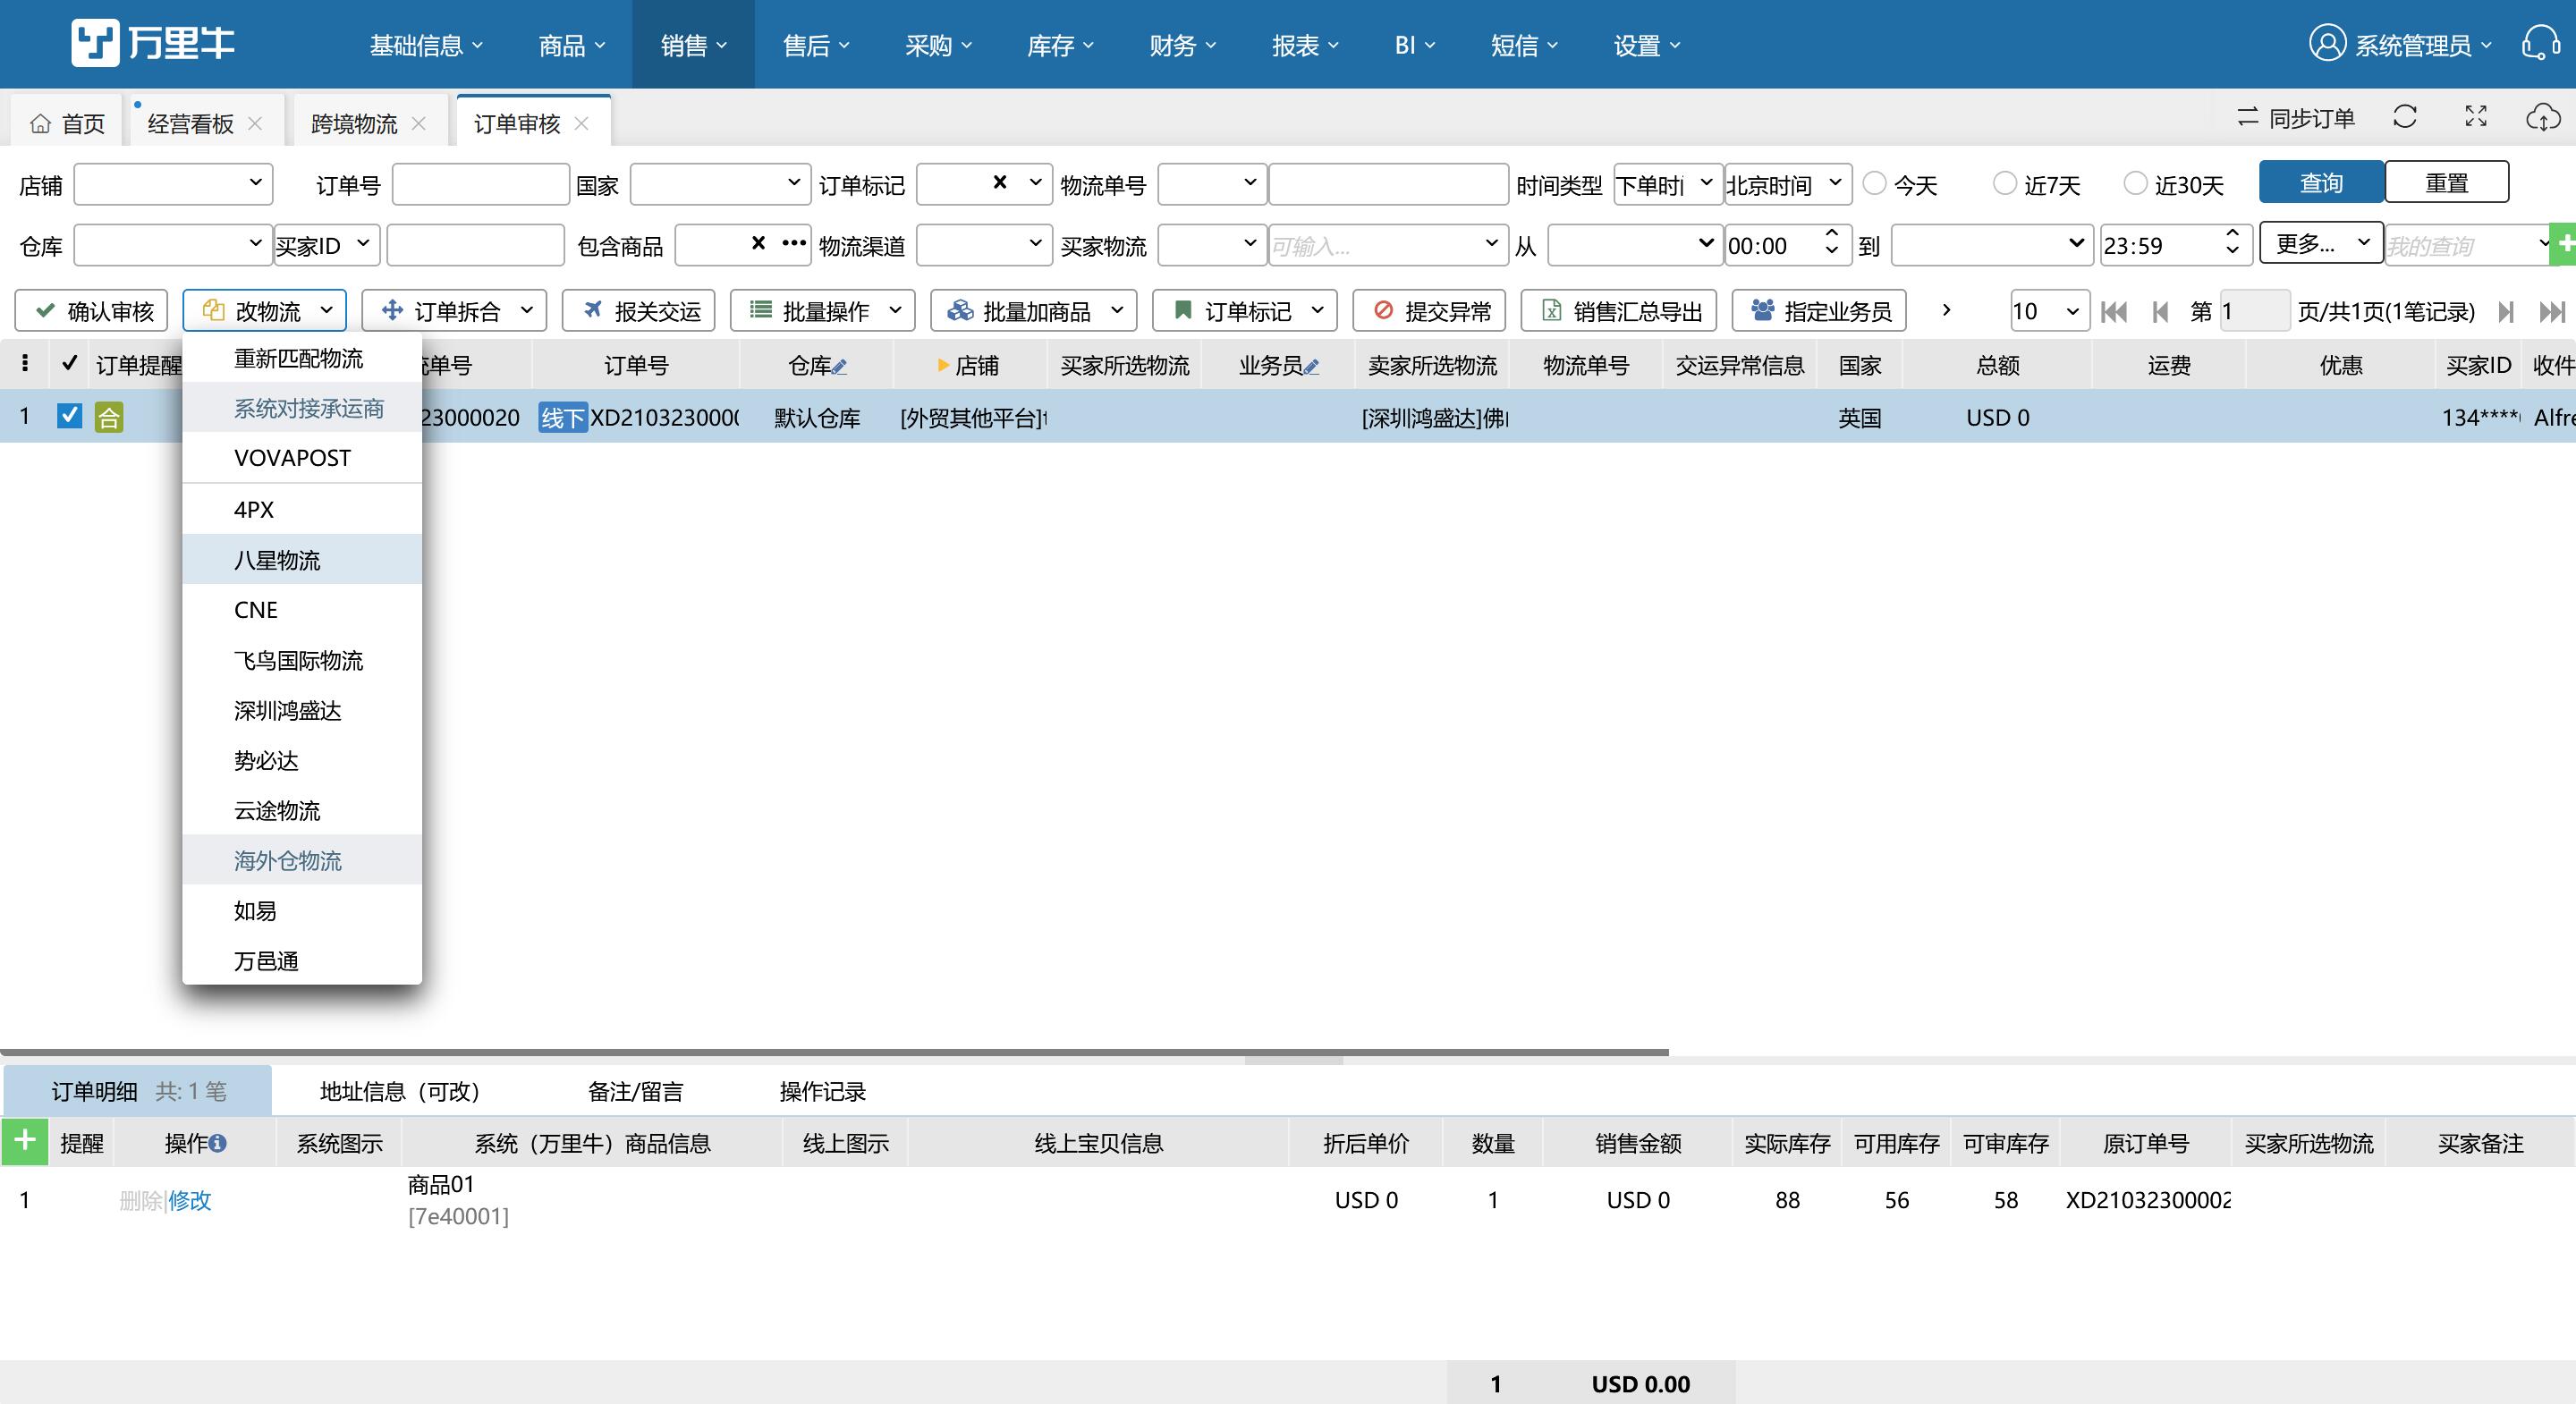The width and height of the screenshot is (2576, 1404).
Task: Click the edit pencil on 业务员 column header
Action: click(x=1311, y=367)
